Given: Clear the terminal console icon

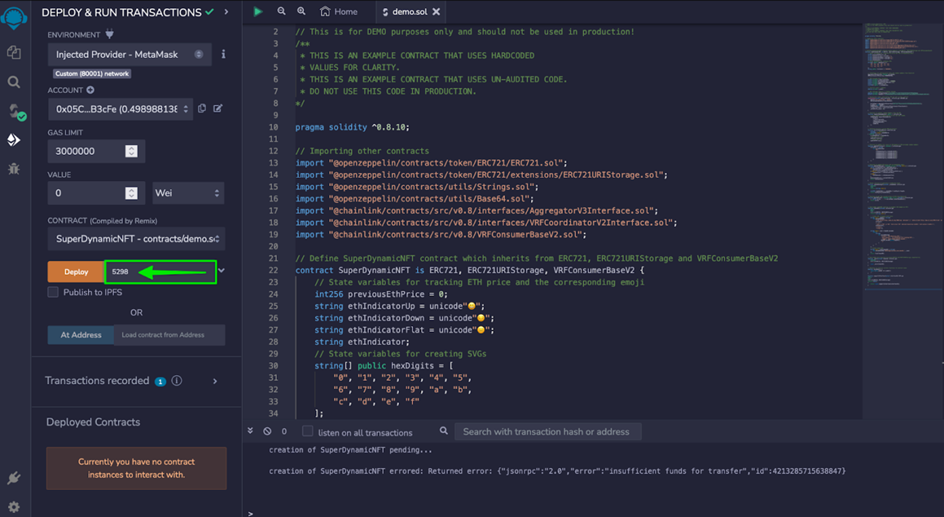Looking at the screenshot, I should click(267, 432).
